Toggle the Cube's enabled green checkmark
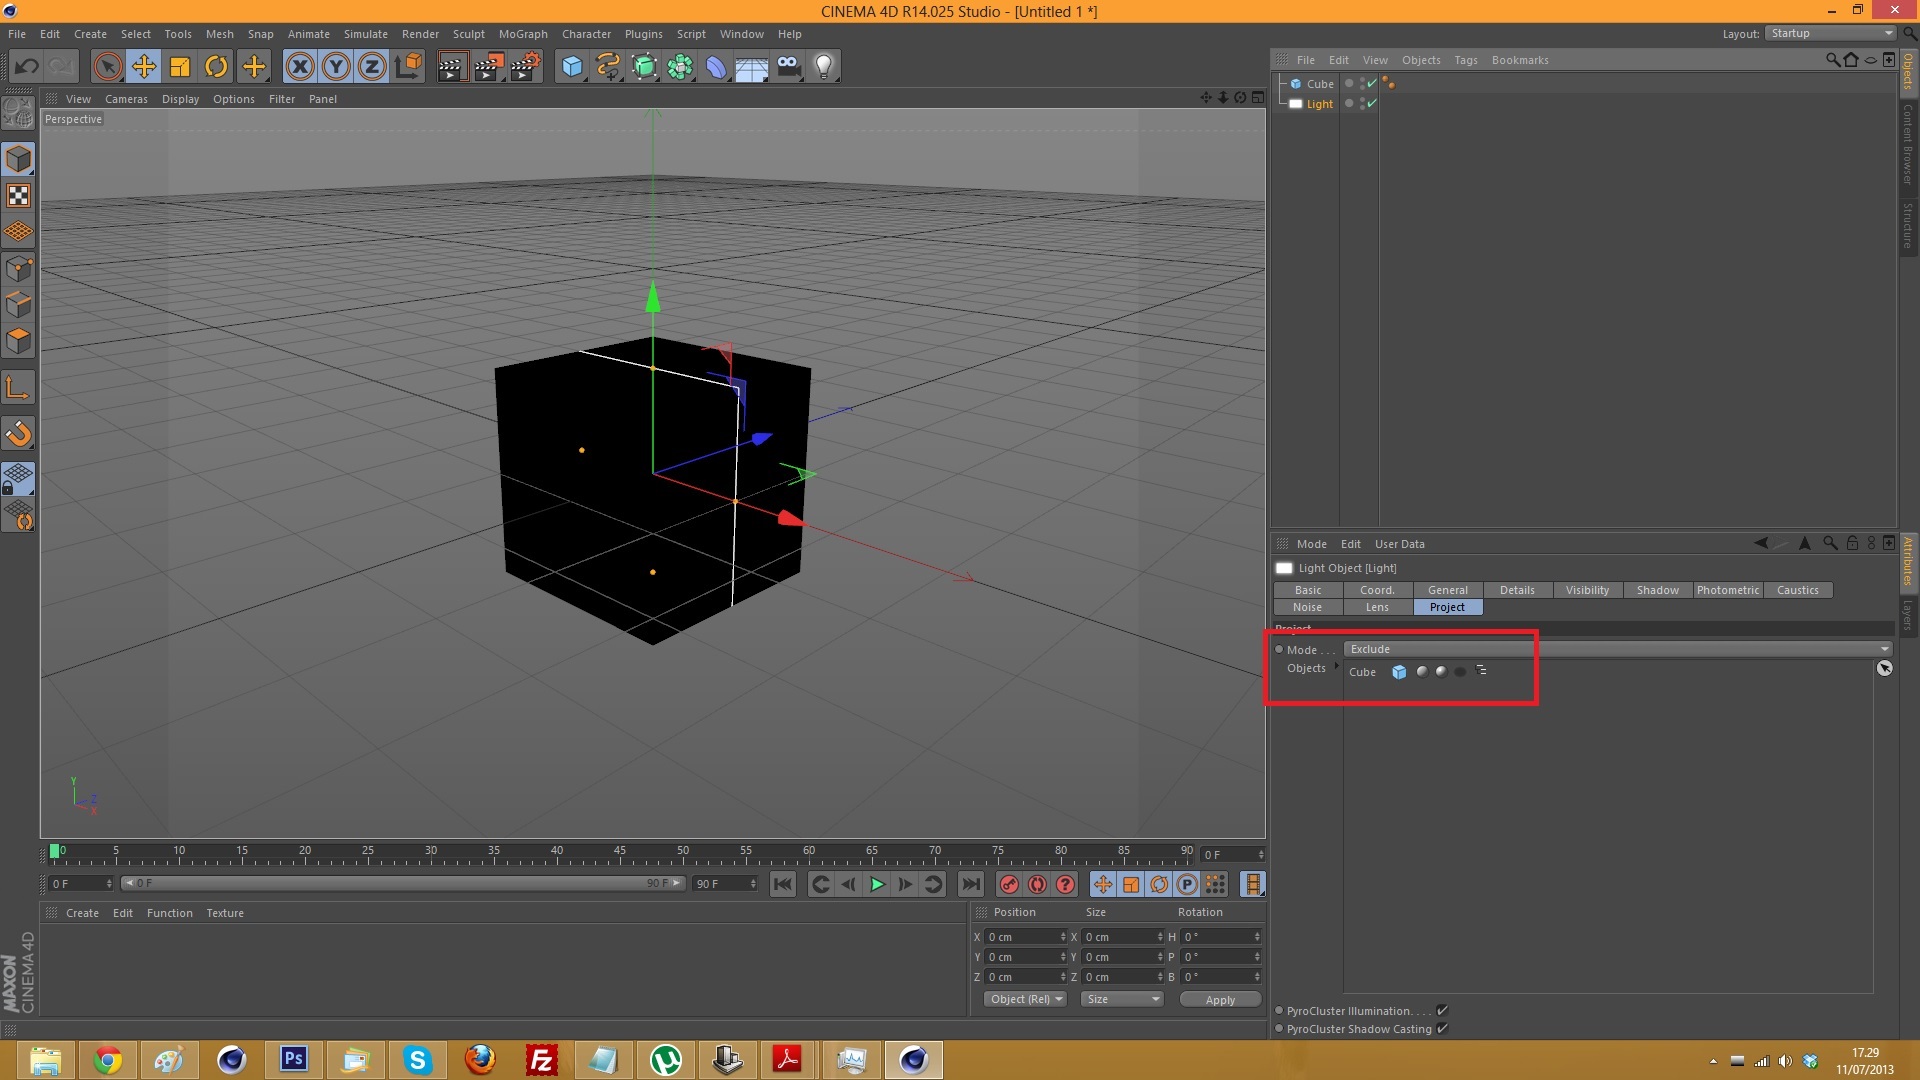The width and height of the screenshot is (1920, 1080). click(x=1372, y=84)
